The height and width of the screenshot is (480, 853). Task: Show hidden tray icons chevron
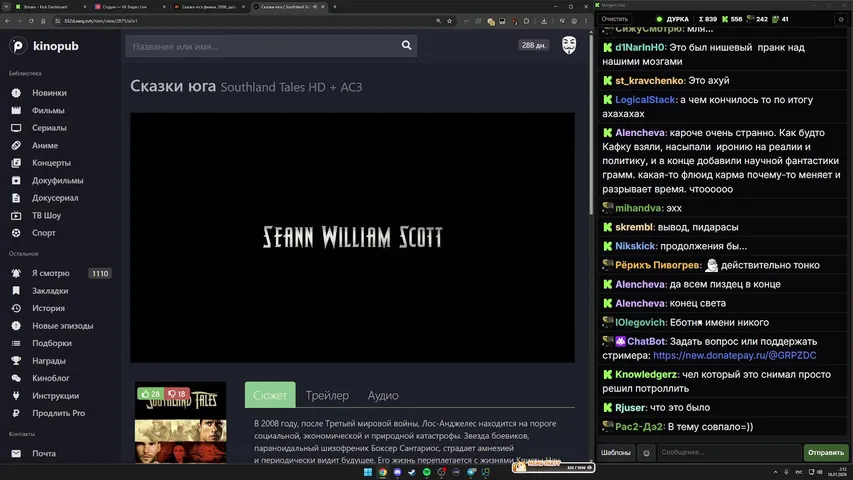[x=775, y=472]
